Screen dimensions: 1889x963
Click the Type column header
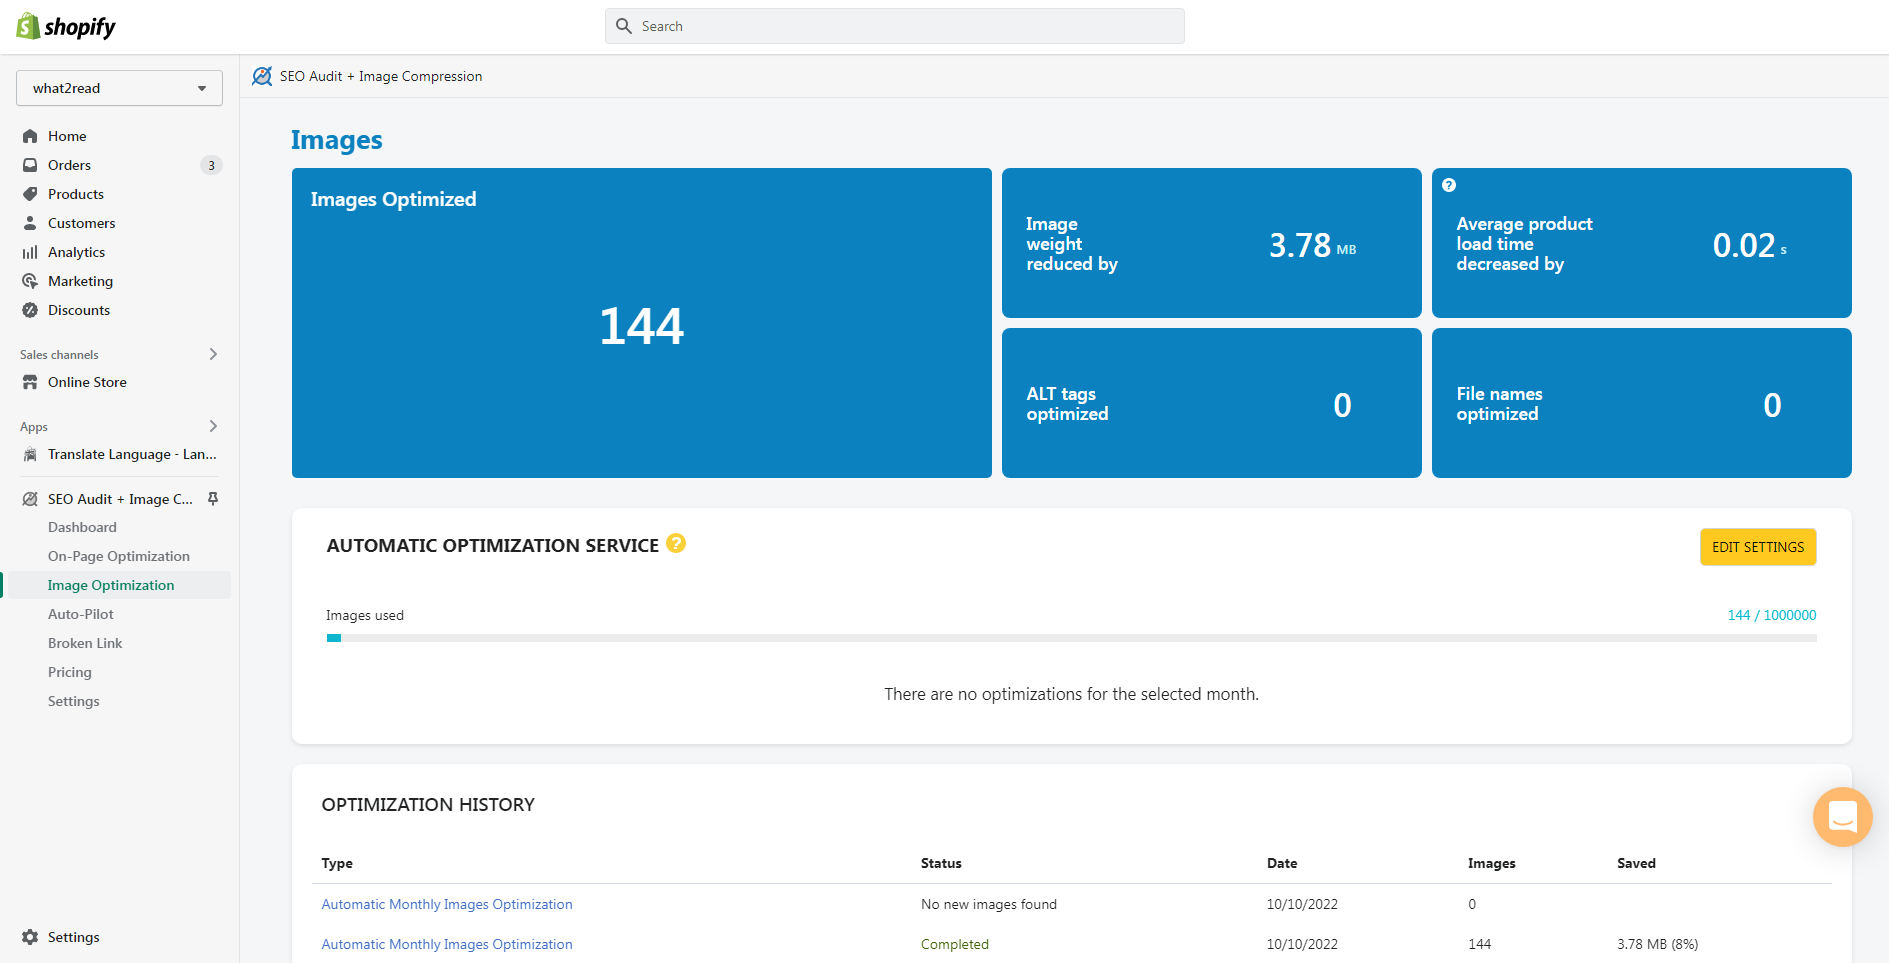click(x=337, y=863)
